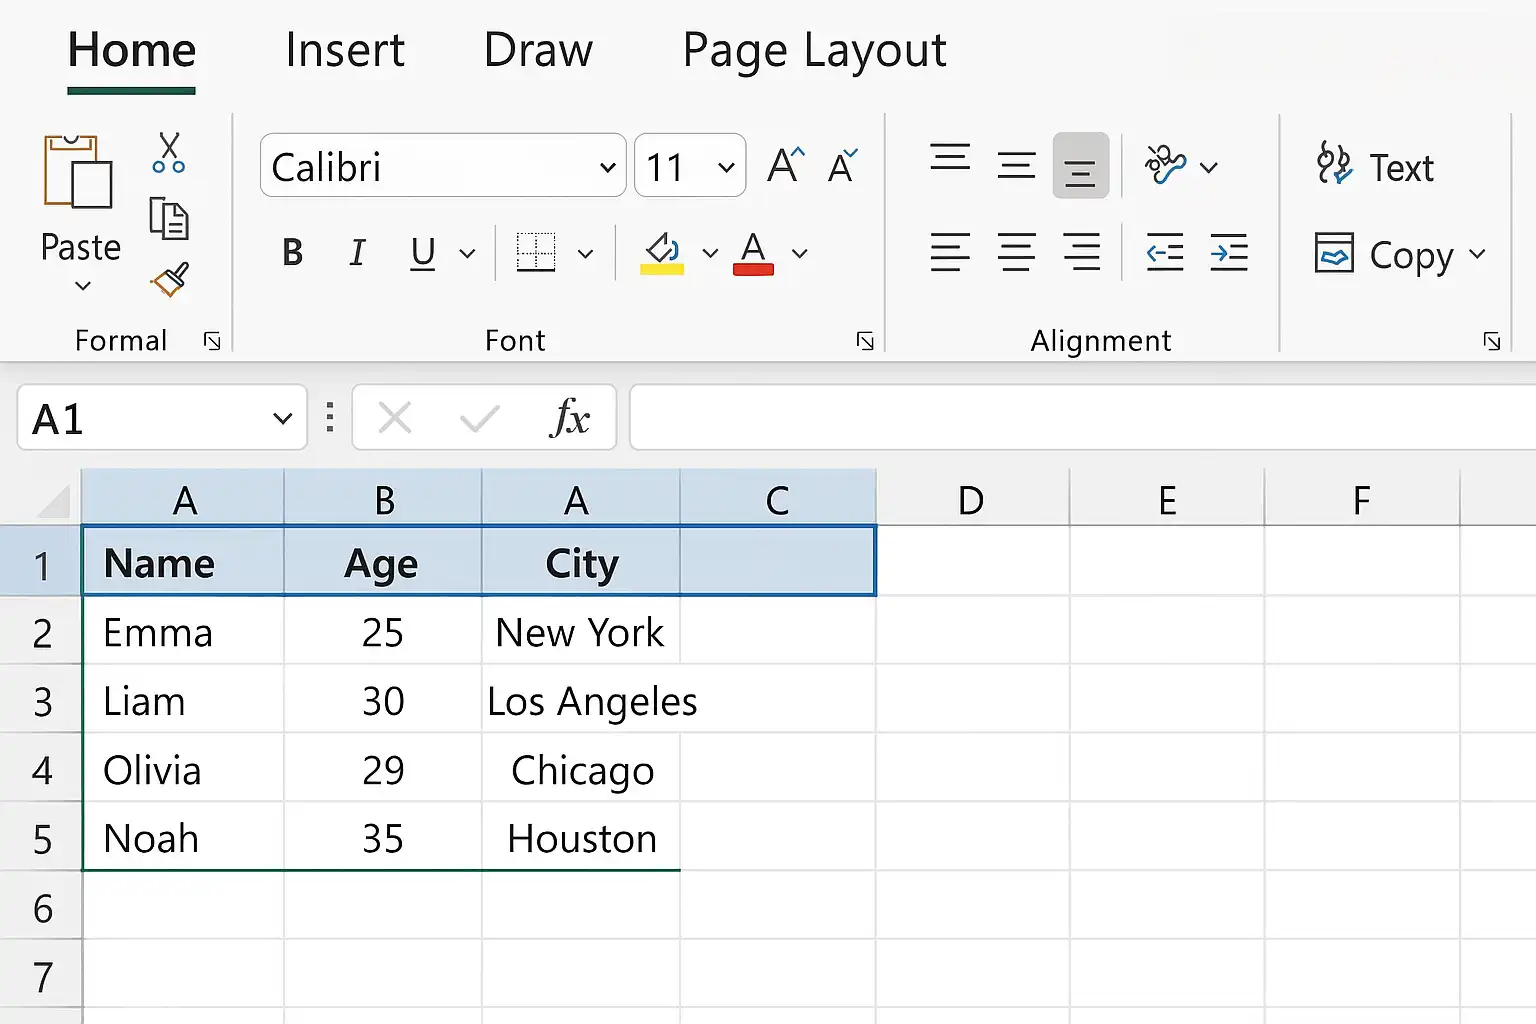Click the Text button in the ribbon

pyautogui.click(x=1376, y=166)
